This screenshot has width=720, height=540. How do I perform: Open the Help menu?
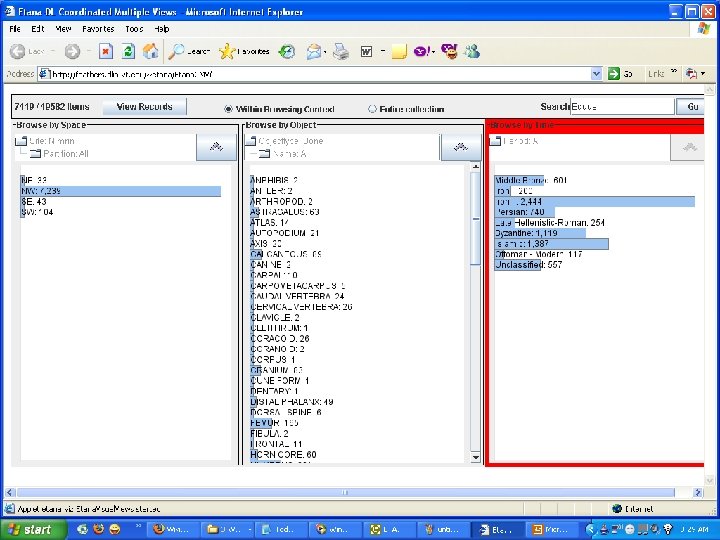point(162,29)
